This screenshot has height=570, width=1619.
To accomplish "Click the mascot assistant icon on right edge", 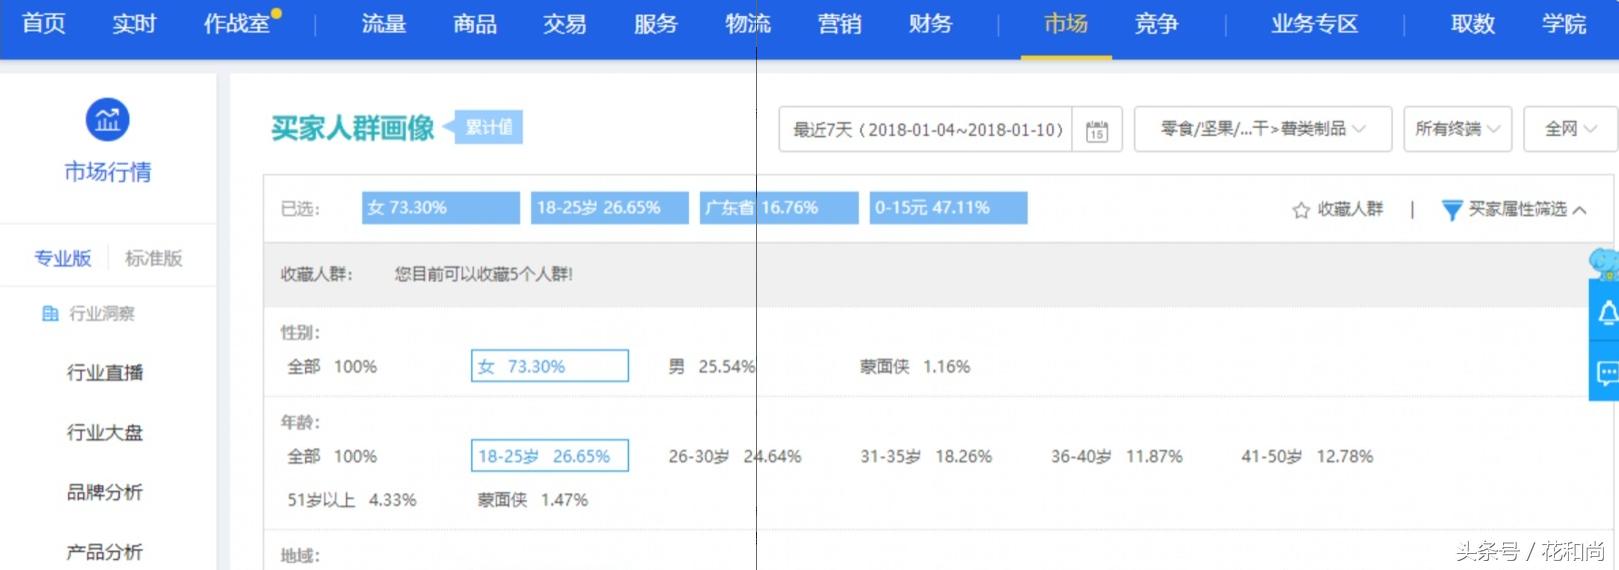I will [1604, 264].
